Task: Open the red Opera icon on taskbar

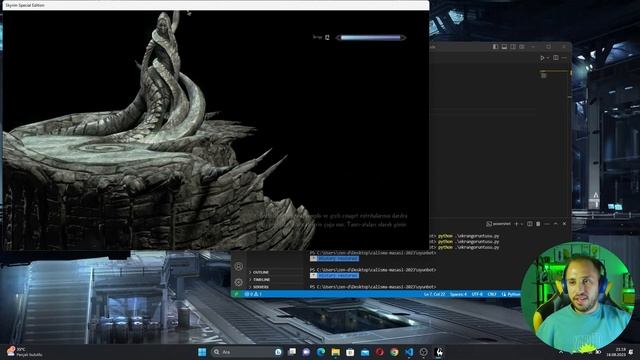Action: click(x=380, y=352)
